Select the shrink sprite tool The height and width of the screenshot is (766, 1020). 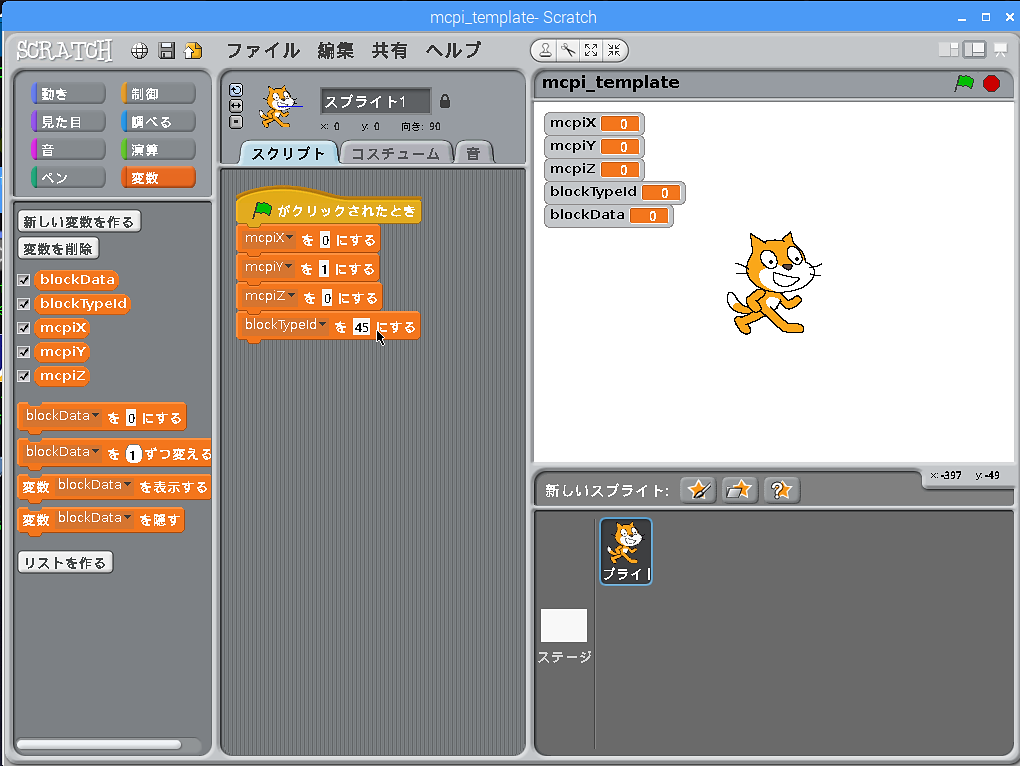[614, 50]
